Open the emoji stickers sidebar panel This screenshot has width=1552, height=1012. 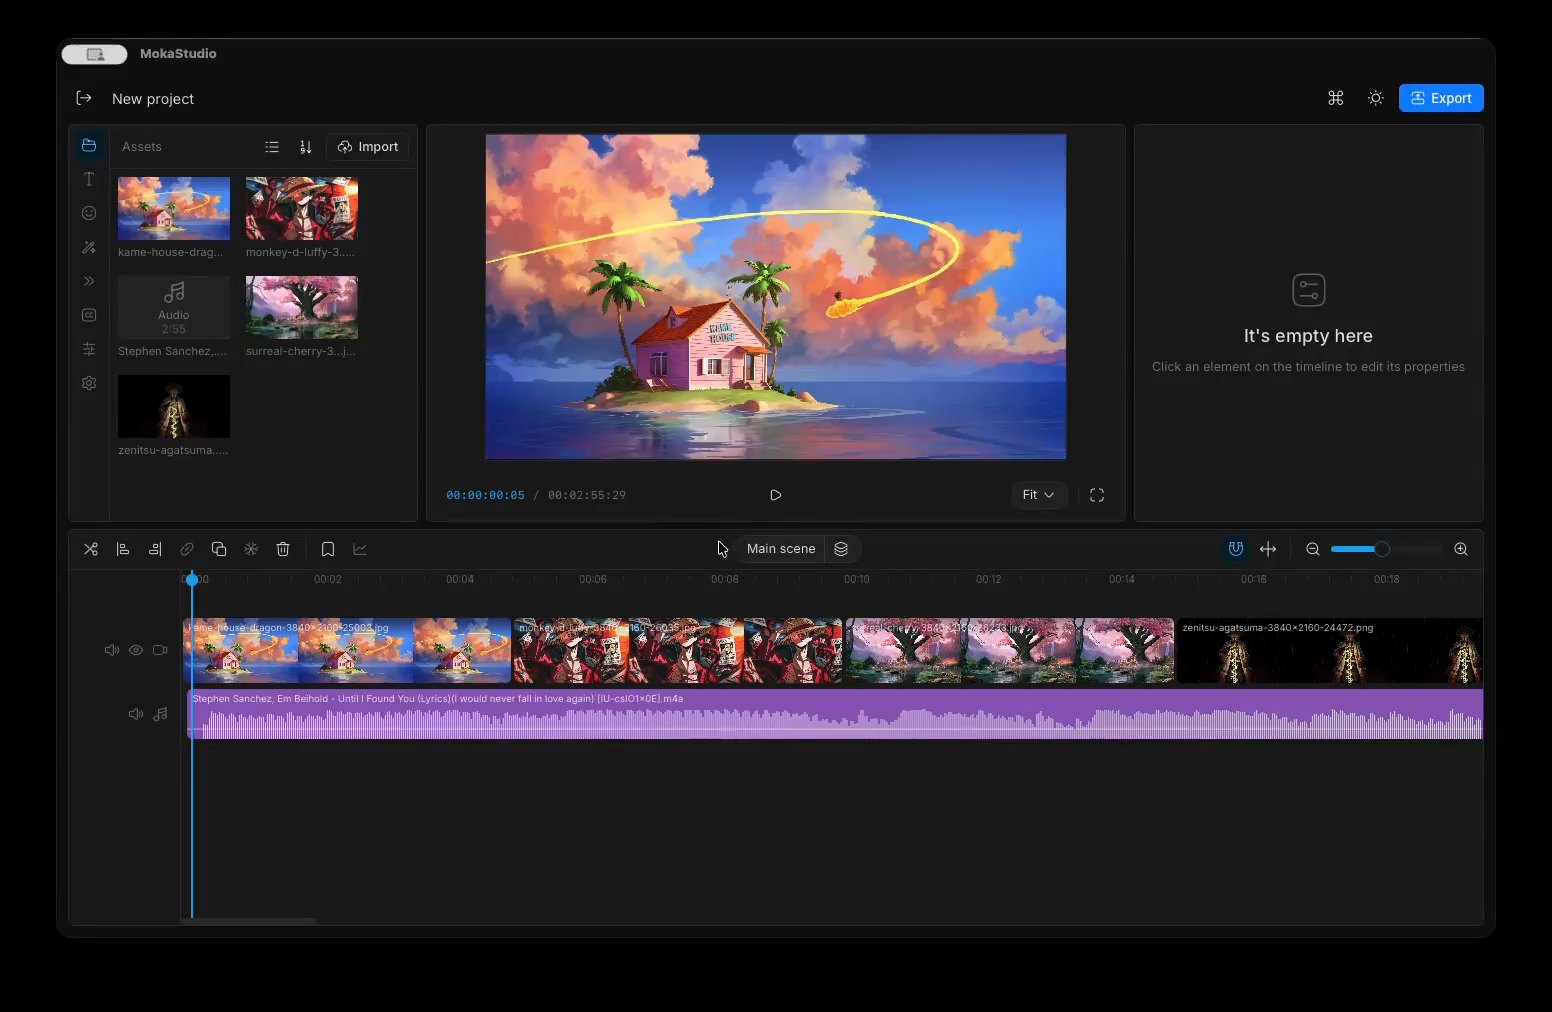tap(89, 213)
